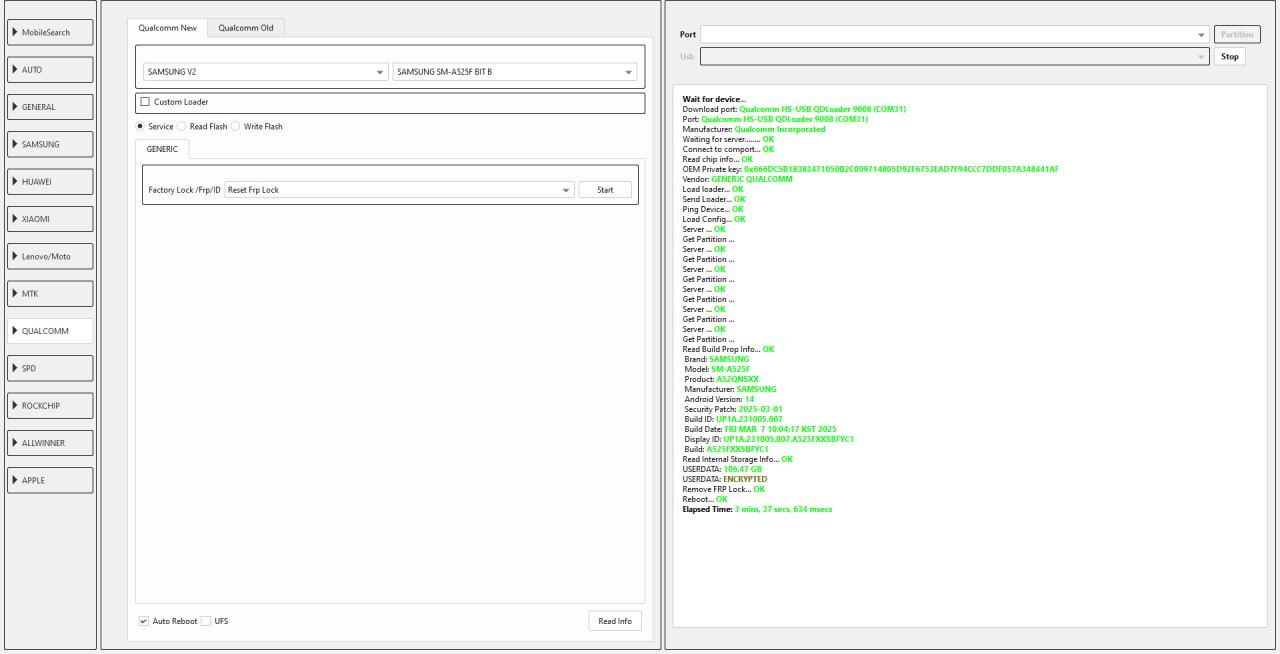Expand the Lenovo/Moto sidebar section
Screen dimensions: 1280x654
point(50,256)
